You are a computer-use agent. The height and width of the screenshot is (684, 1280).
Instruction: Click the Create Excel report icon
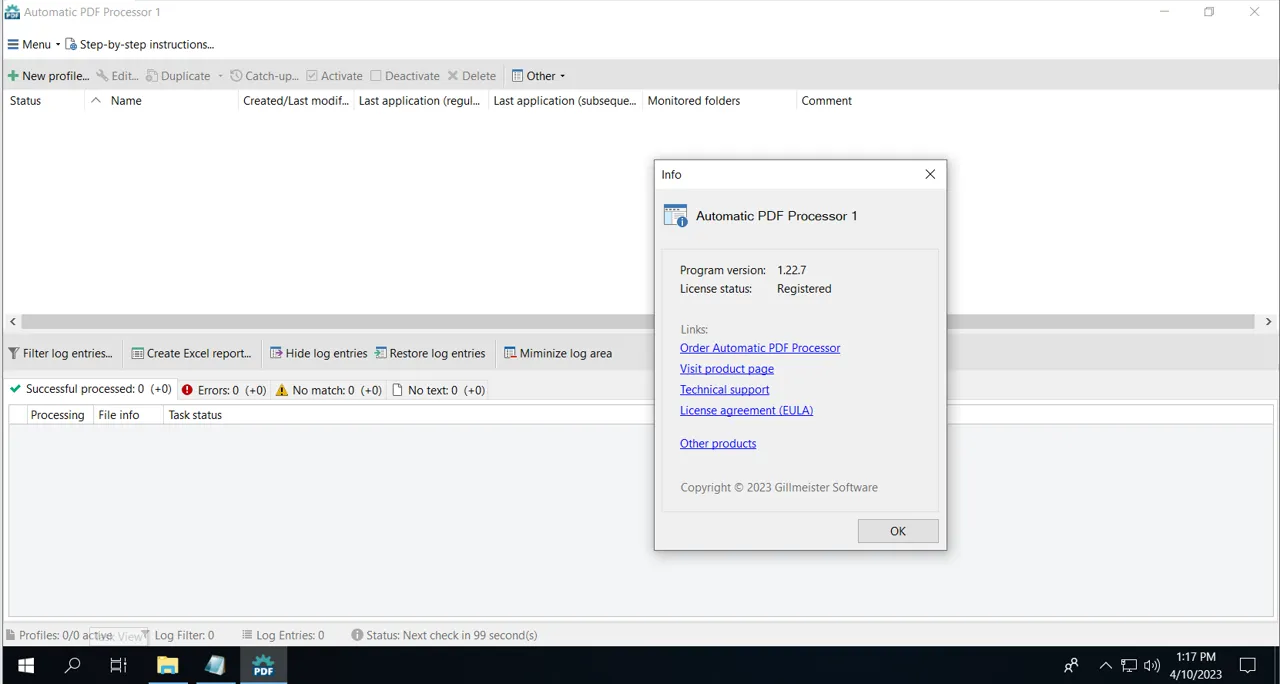click(x=138, y=353)
